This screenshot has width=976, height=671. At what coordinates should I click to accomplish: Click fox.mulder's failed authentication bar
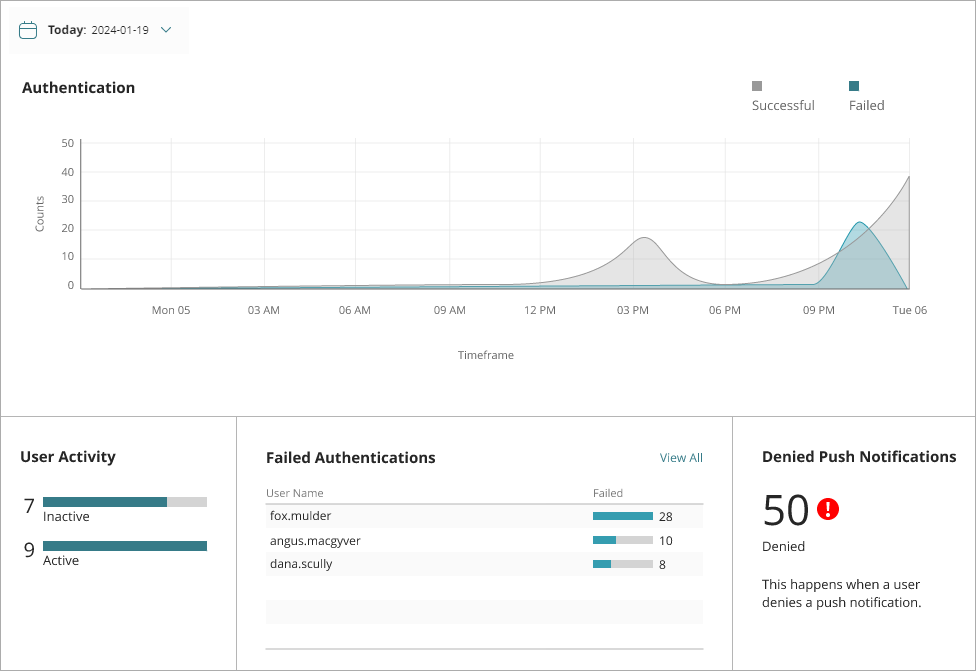point(622,516)
